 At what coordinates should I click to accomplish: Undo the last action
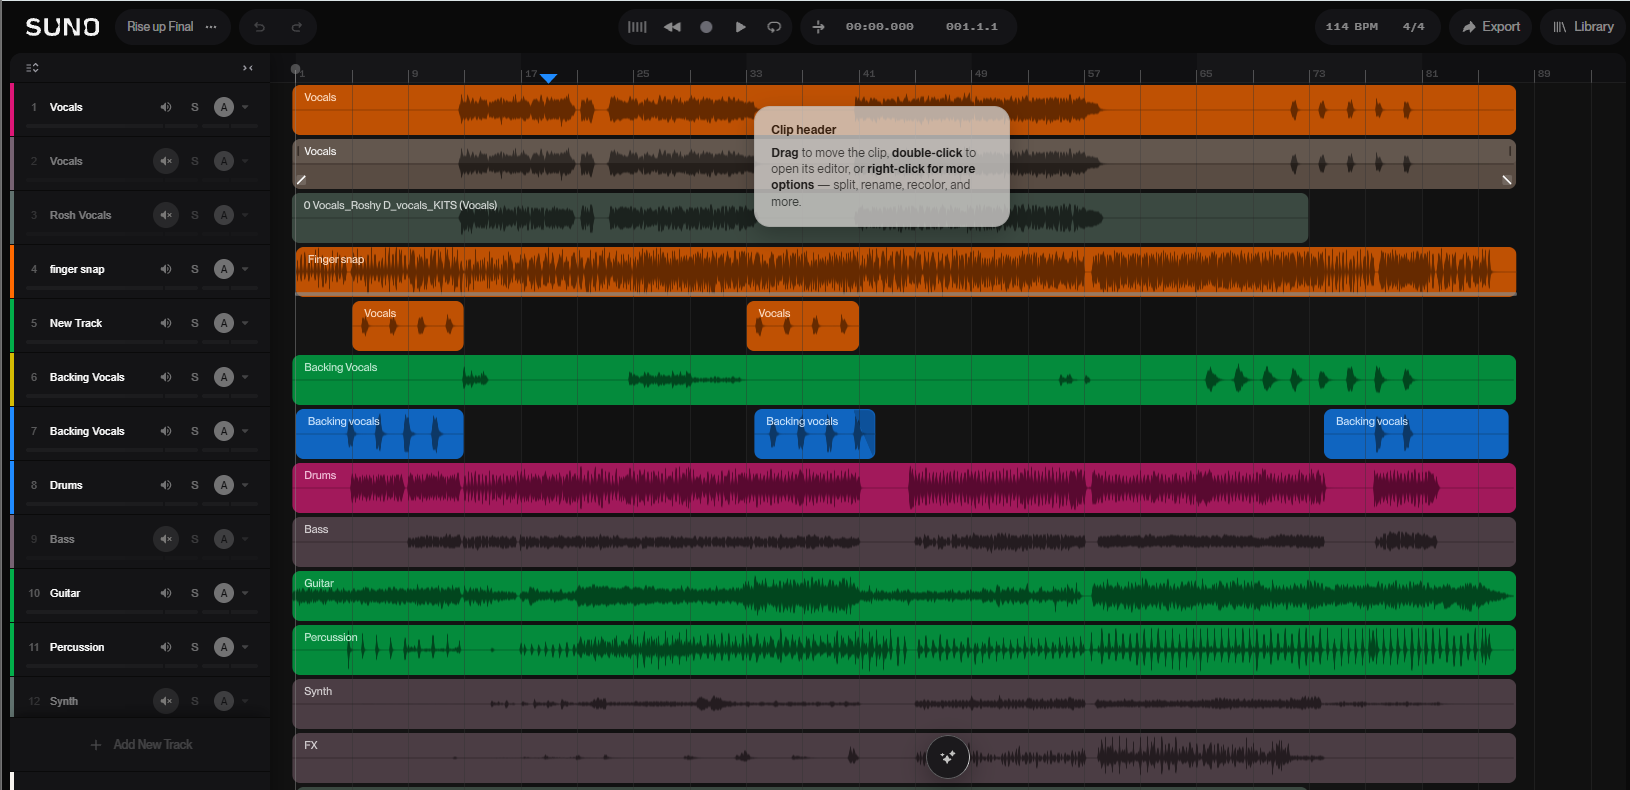[259, 27]
